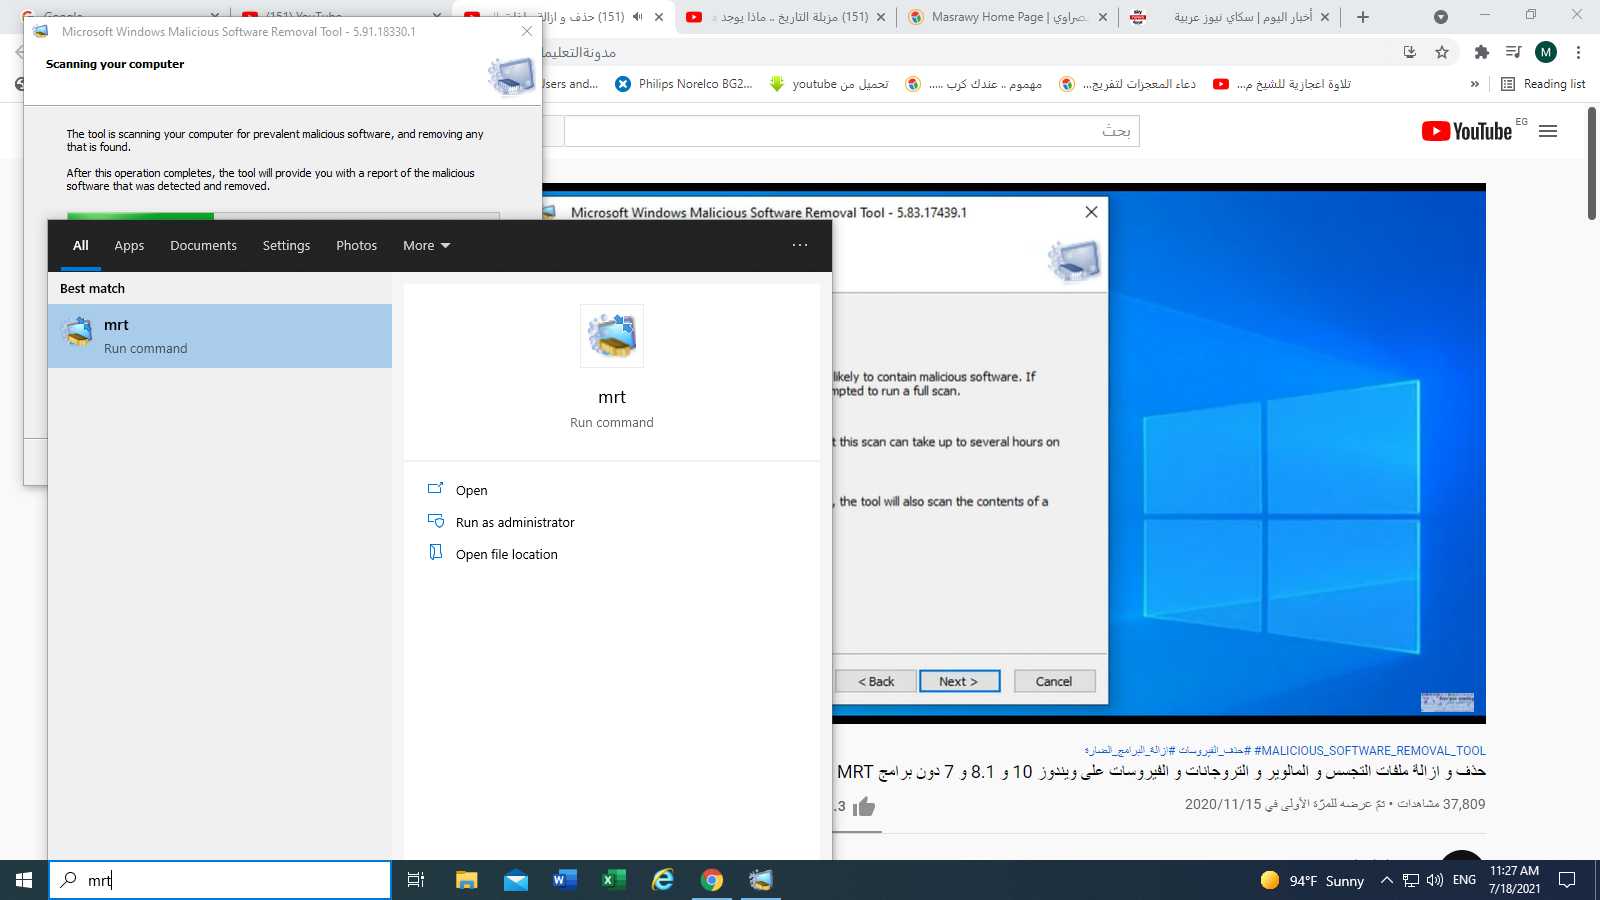This screenshot has height=900, width=1600.
Task: Choose Run as administrator for mrt
Action: [515, 522]
